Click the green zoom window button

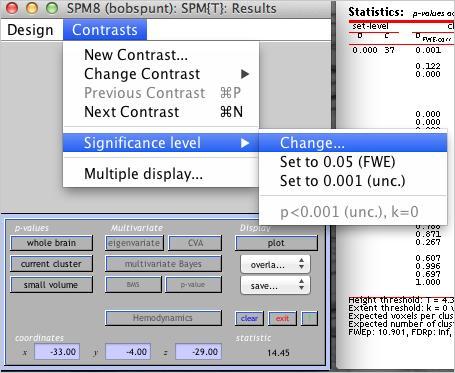(52, 8)
